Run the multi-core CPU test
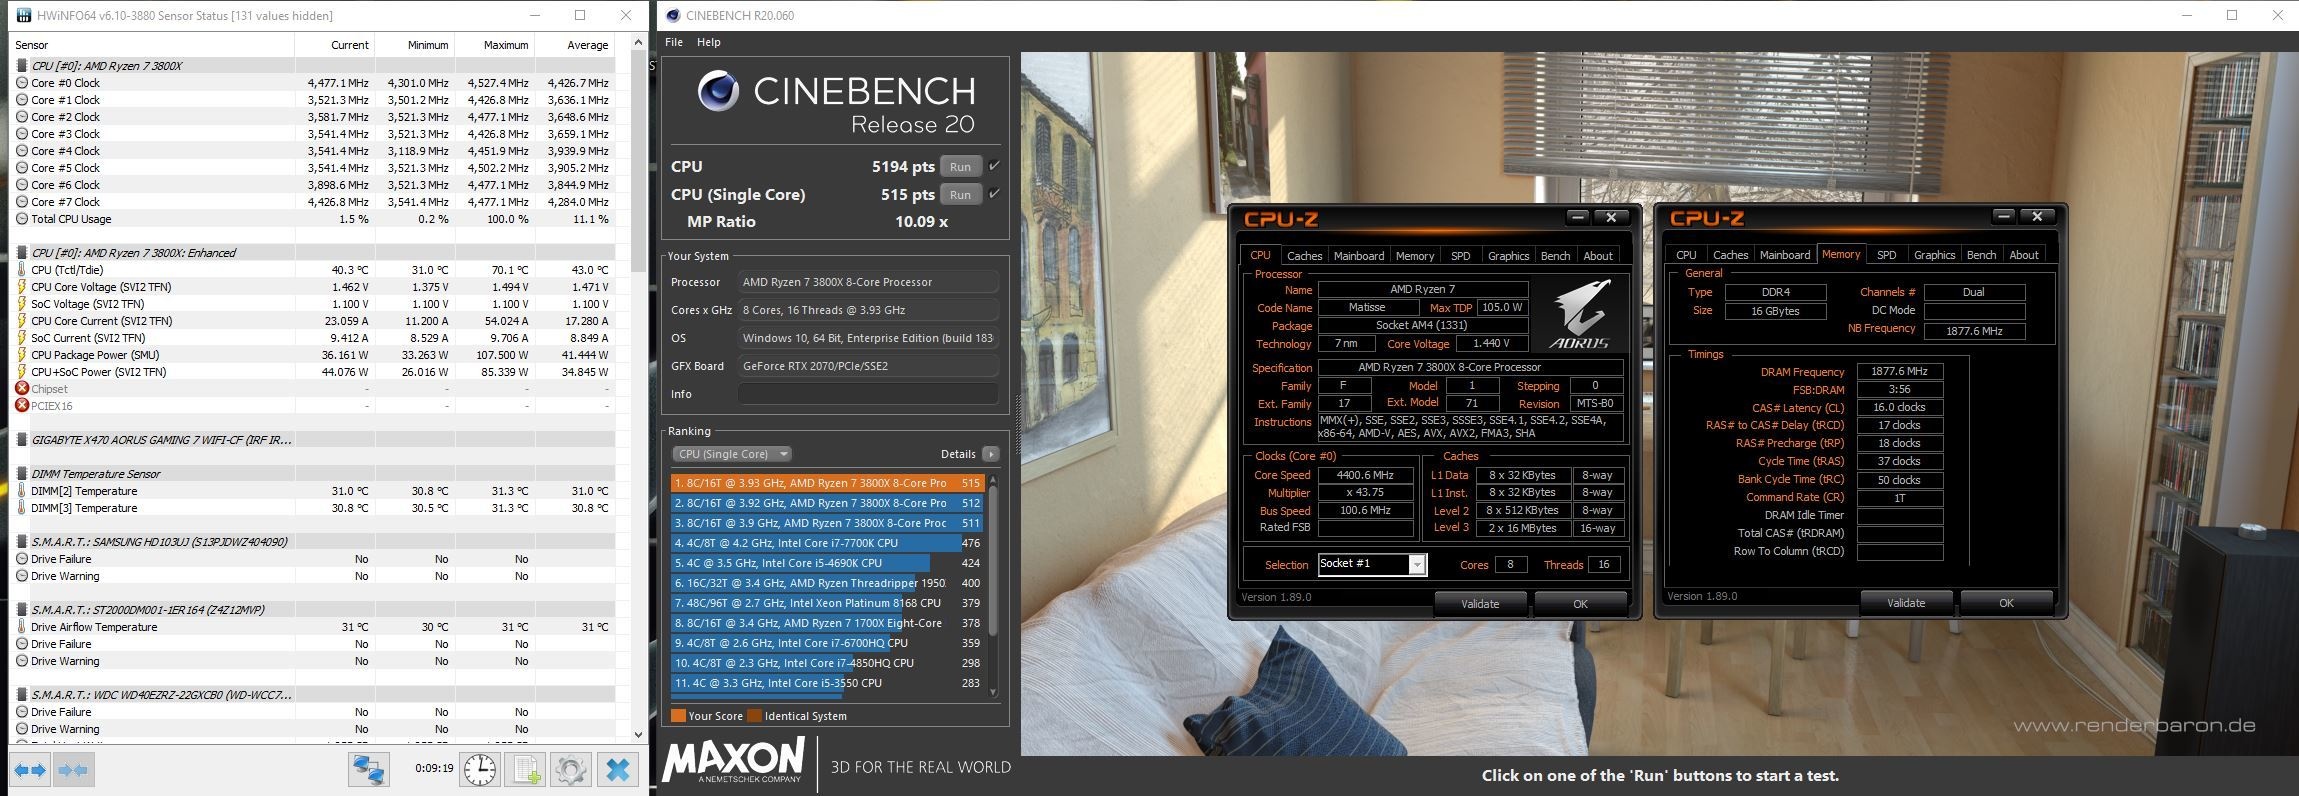 coord(960,167)
